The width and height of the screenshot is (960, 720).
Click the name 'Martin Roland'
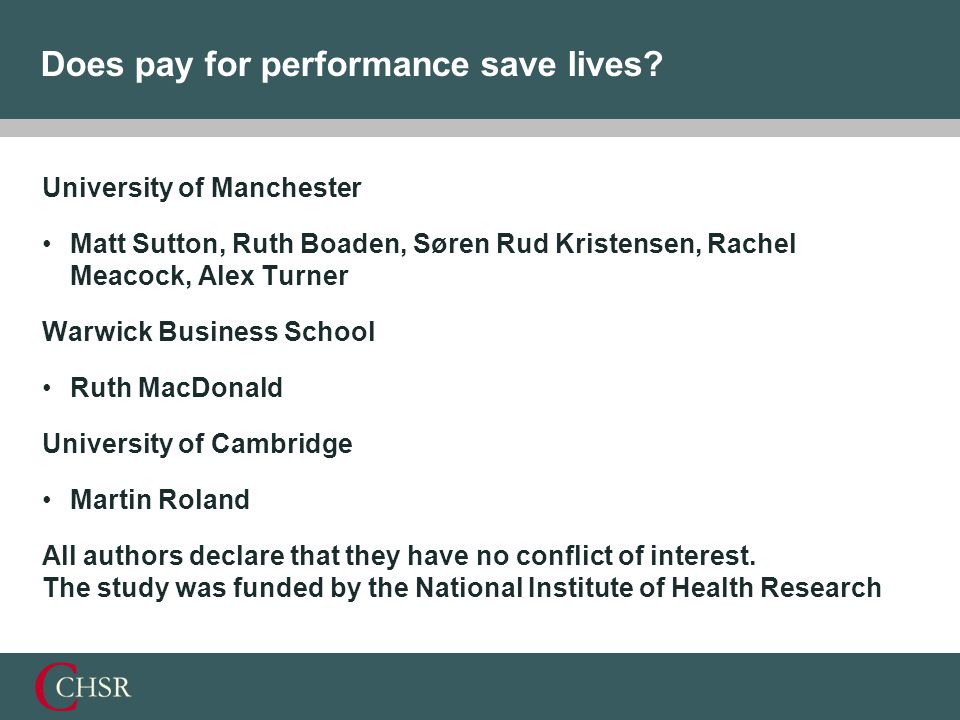pyautogui.click(x=160, y=500)
